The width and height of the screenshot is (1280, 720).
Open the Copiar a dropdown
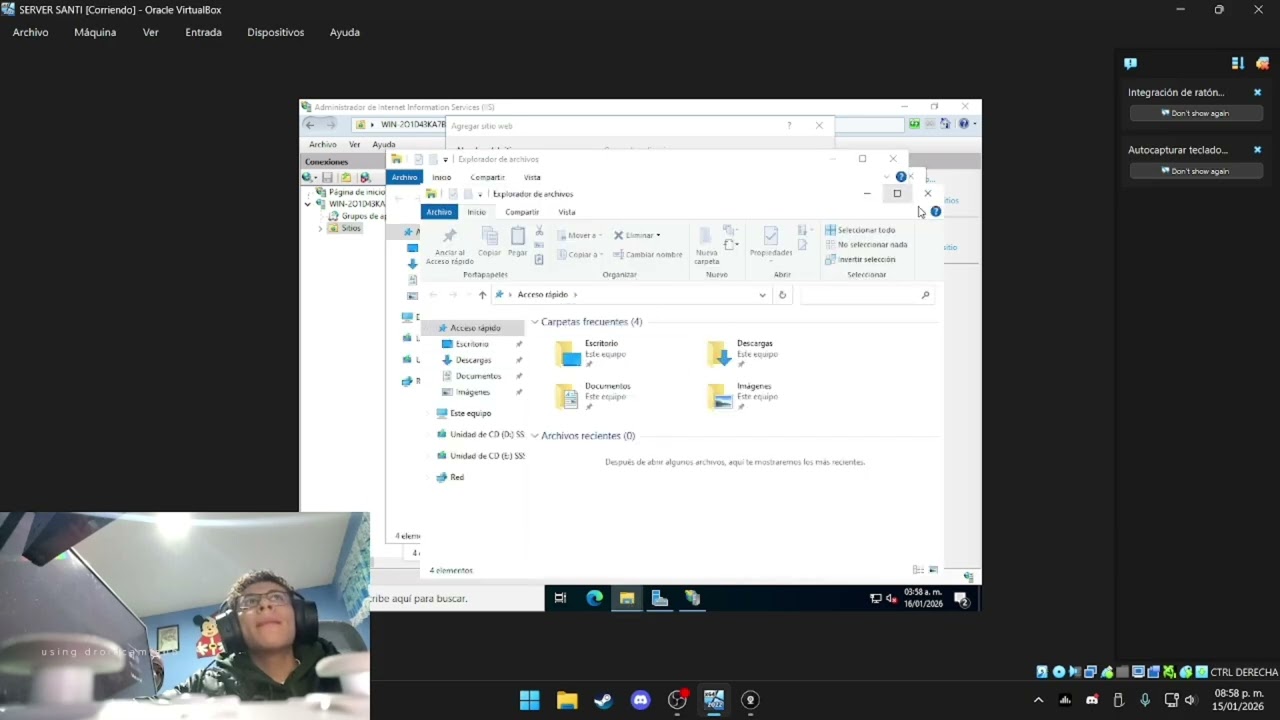(580, 254)
